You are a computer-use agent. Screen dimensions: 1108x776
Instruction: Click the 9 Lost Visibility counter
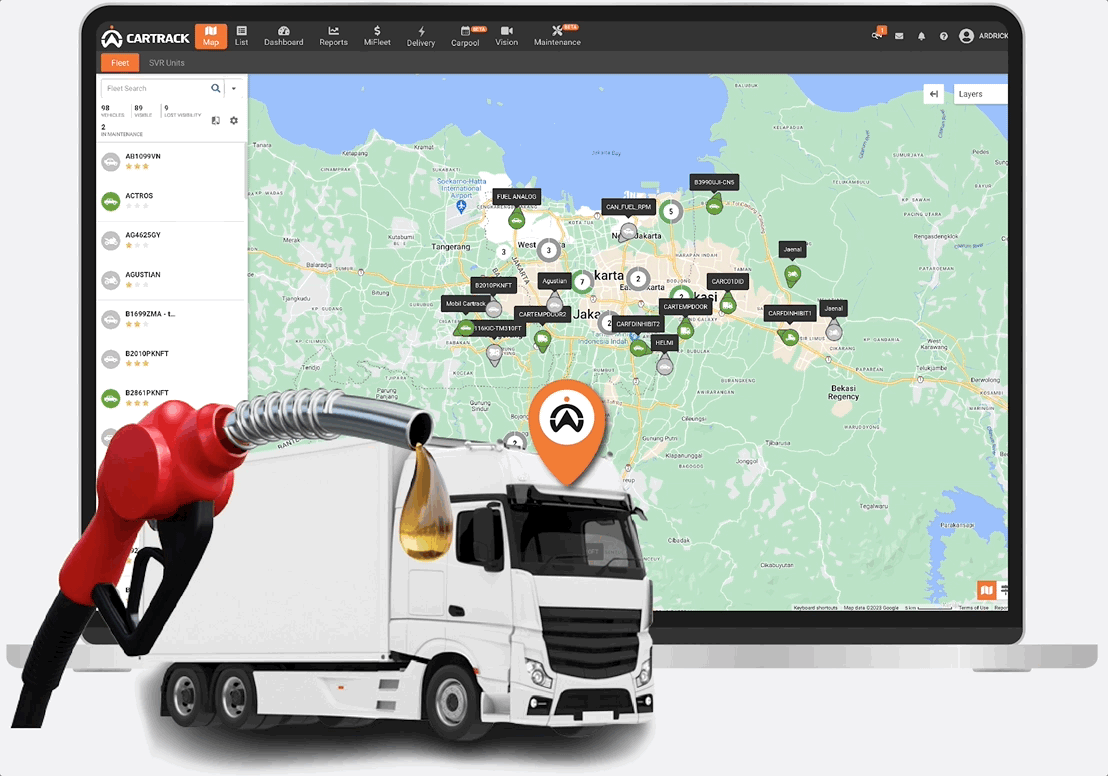(182, 111)
